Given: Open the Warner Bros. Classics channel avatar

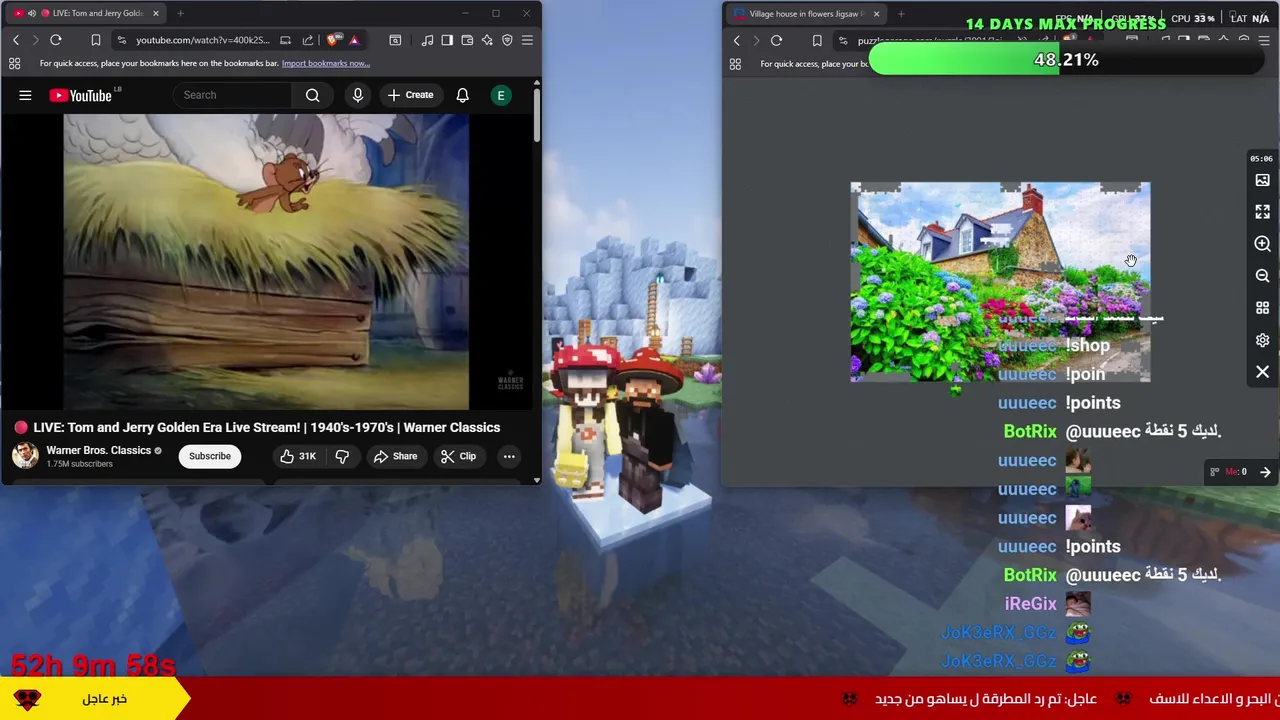Looking at the screenshot, I should 25,455.
